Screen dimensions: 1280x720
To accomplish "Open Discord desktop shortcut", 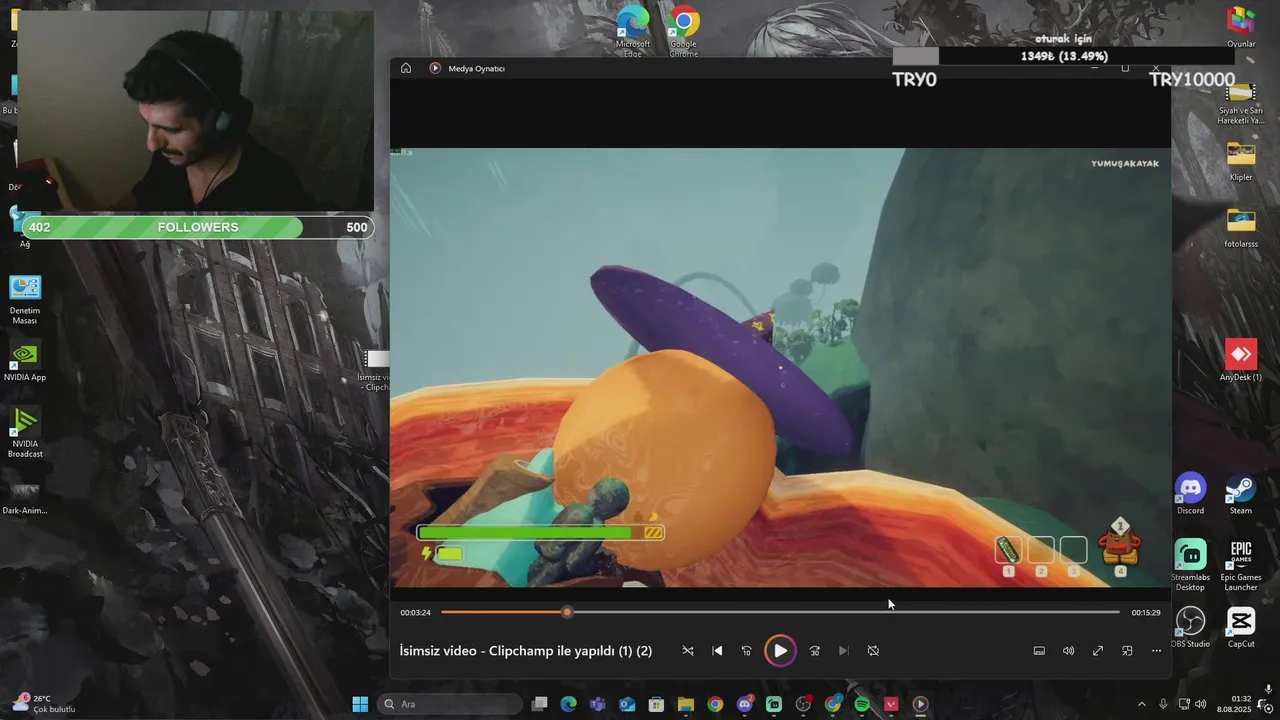I will 1190,494.
